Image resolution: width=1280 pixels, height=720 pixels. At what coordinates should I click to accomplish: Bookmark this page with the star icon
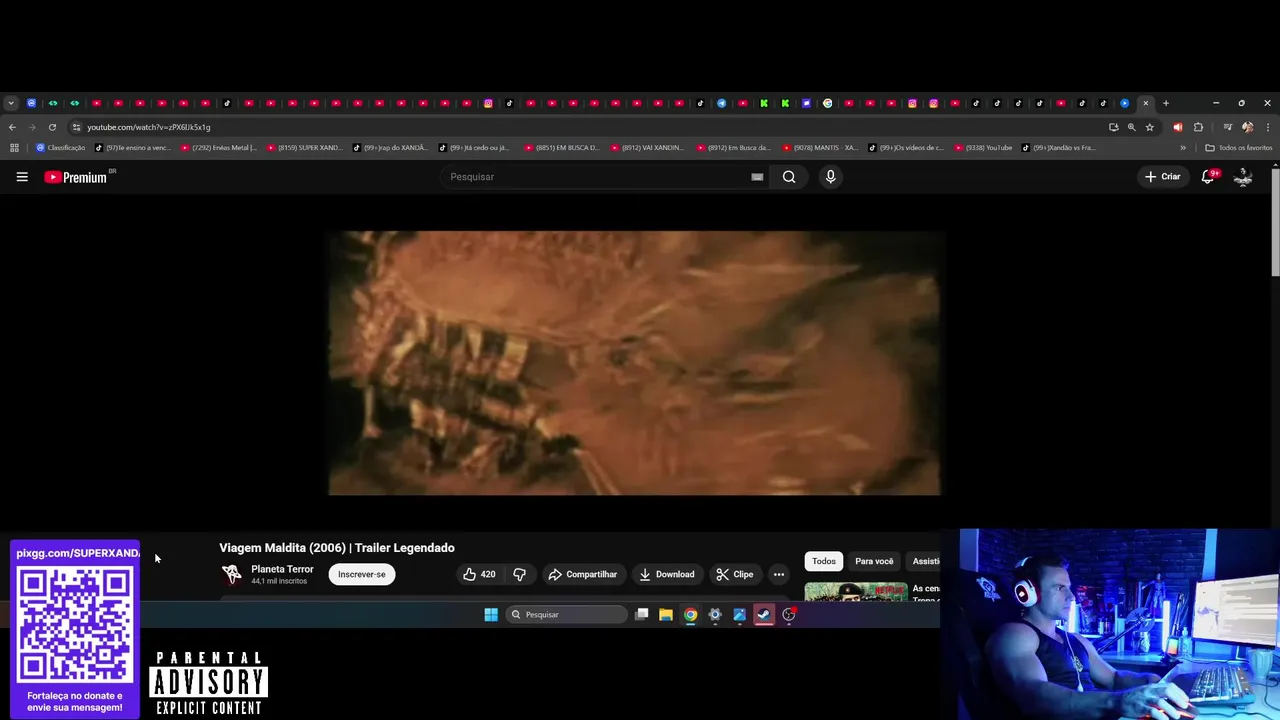click(1150, 127)
